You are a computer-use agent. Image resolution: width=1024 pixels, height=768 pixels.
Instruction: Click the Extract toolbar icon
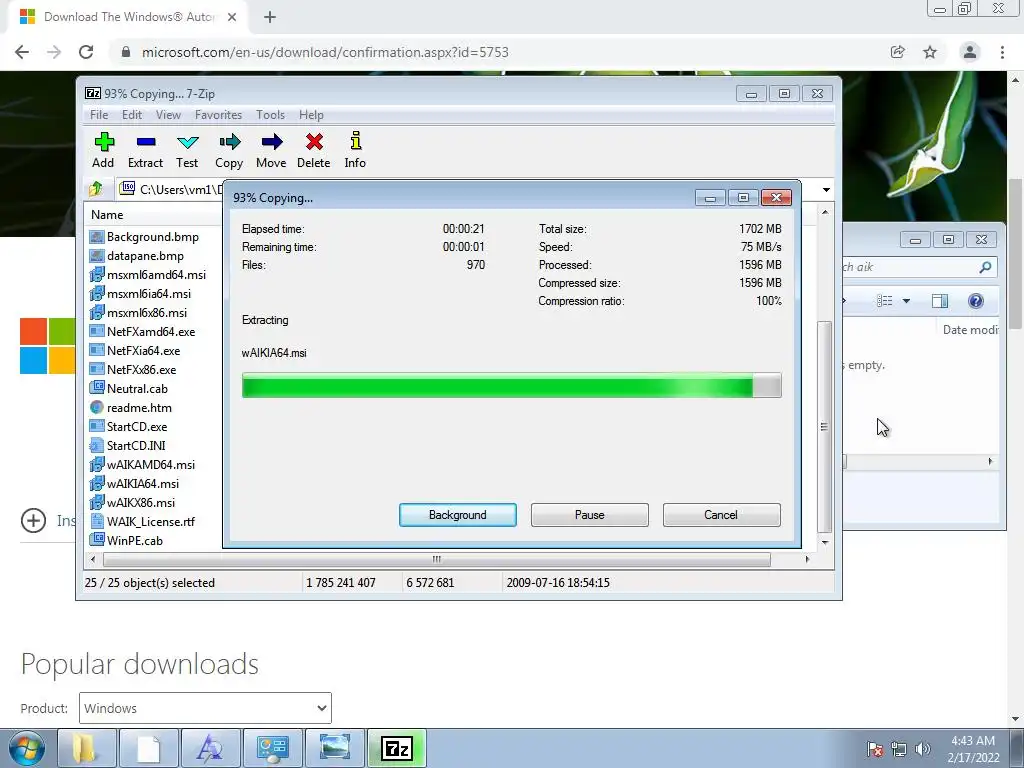click(145, 150)
